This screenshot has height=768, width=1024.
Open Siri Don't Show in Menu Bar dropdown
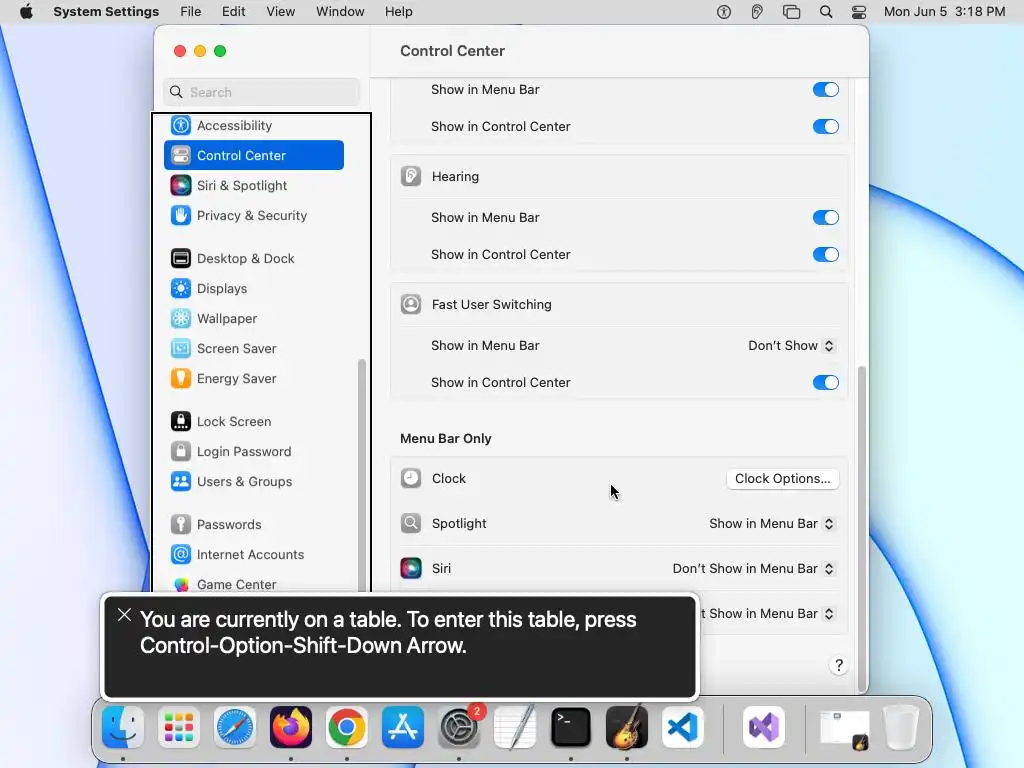point(754,569)
